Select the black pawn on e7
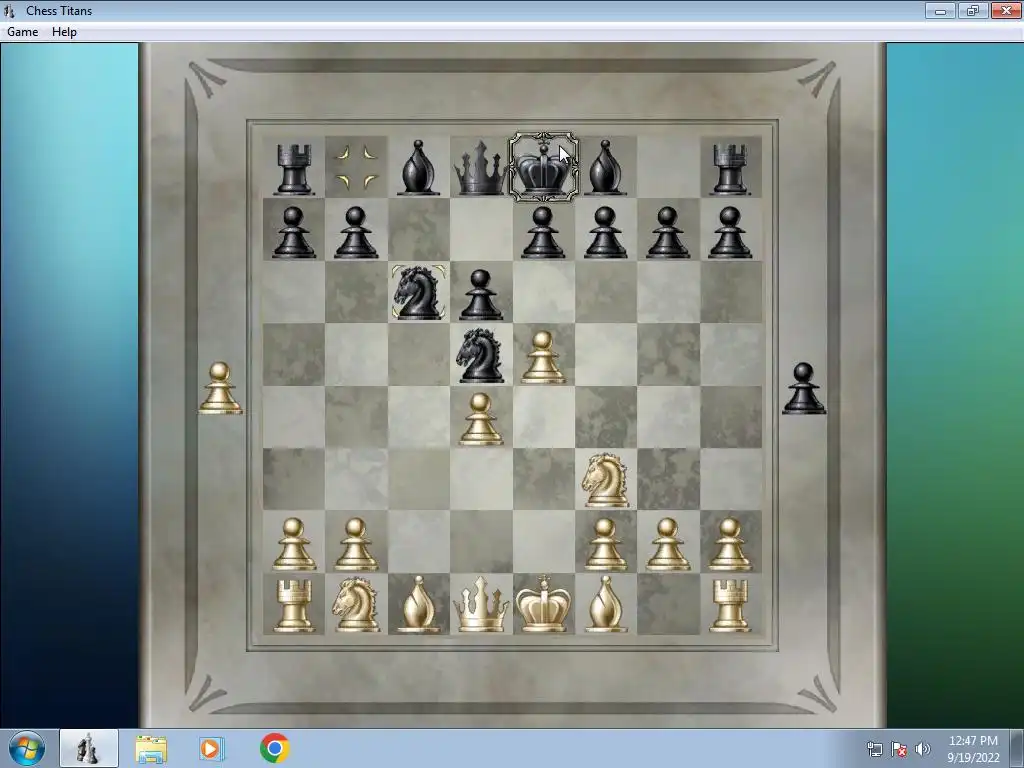The height and width of the screenshot is (768, 1024). tap(543, 232)
